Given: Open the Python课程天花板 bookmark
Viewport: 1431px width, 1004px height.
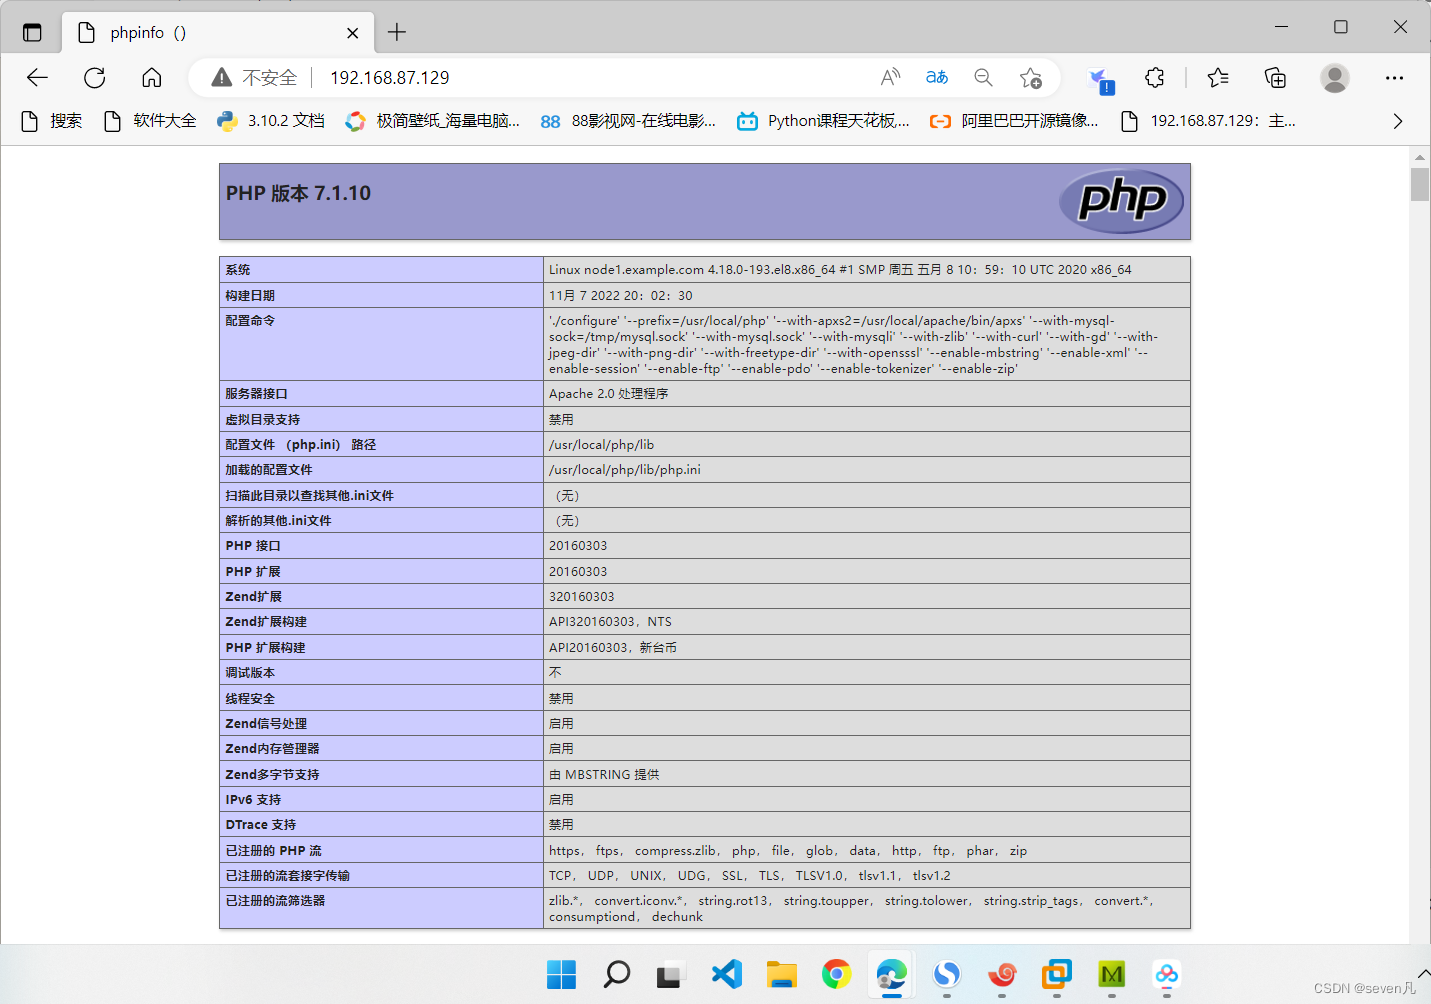Looking at the screenshot, I should click(823, 121).
